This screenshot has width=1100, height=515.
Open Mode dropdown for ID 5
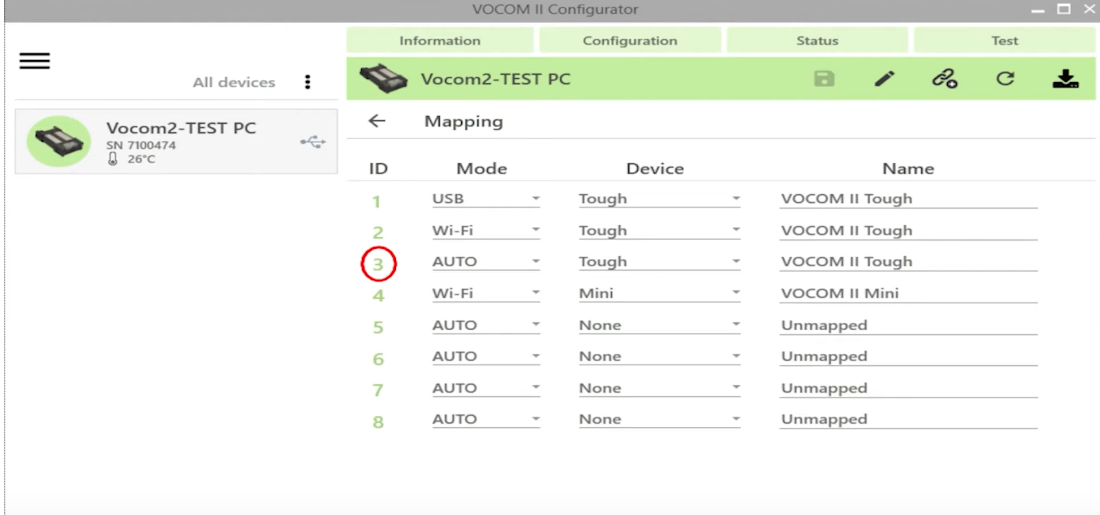pyautogui.click(x=485, y=326)
